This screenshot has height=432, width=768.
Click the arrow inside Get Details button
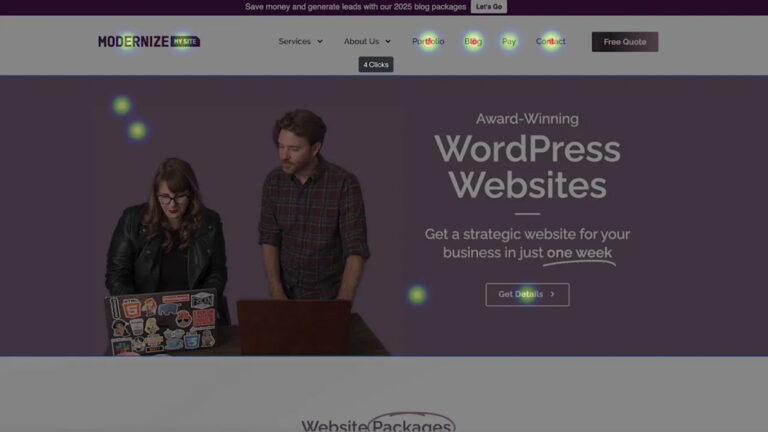[552, 294]
